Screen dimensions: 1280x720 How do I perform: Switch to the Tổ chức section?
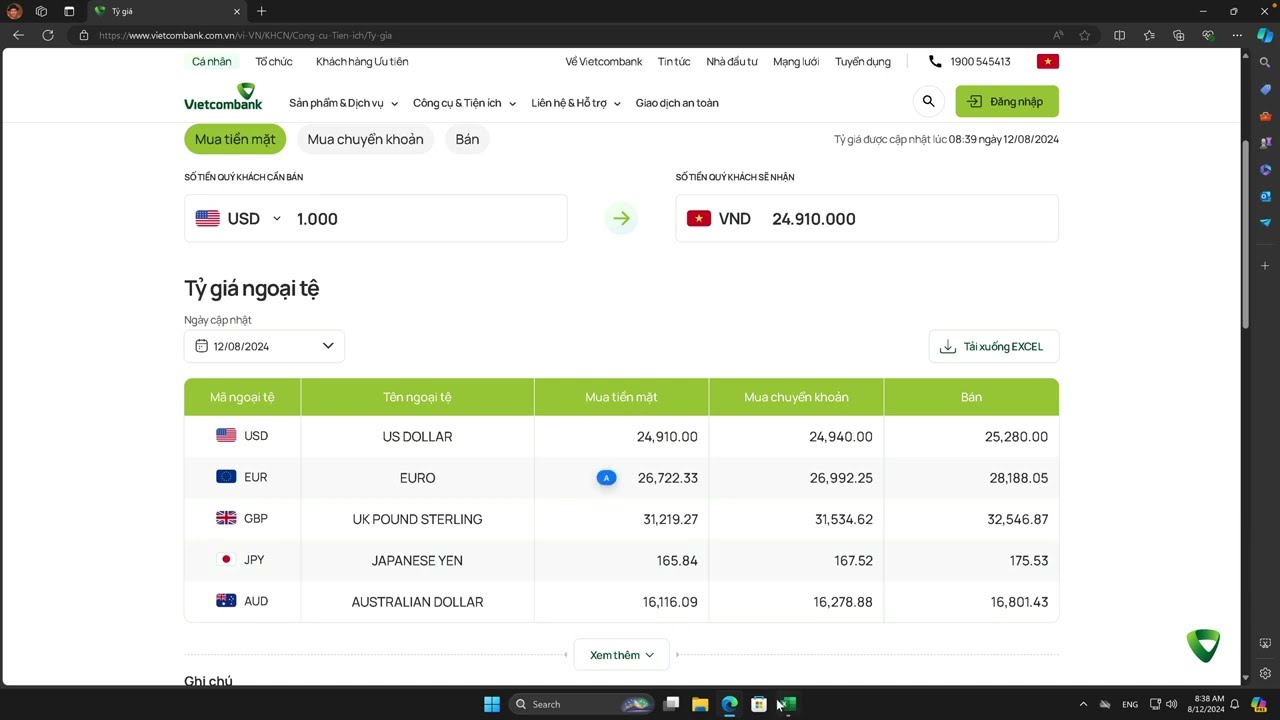pos(274,61)
